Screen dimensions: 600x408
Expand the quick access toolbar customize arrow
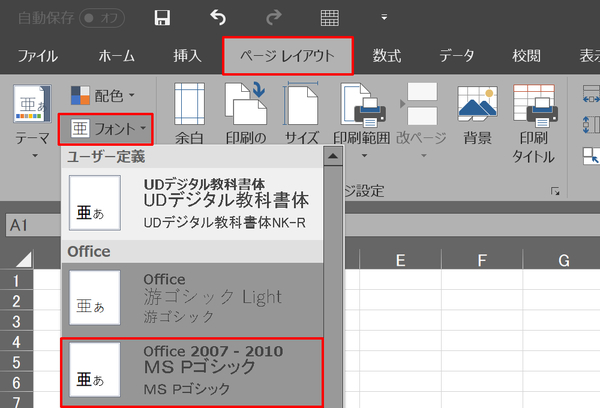pos(384,18)
